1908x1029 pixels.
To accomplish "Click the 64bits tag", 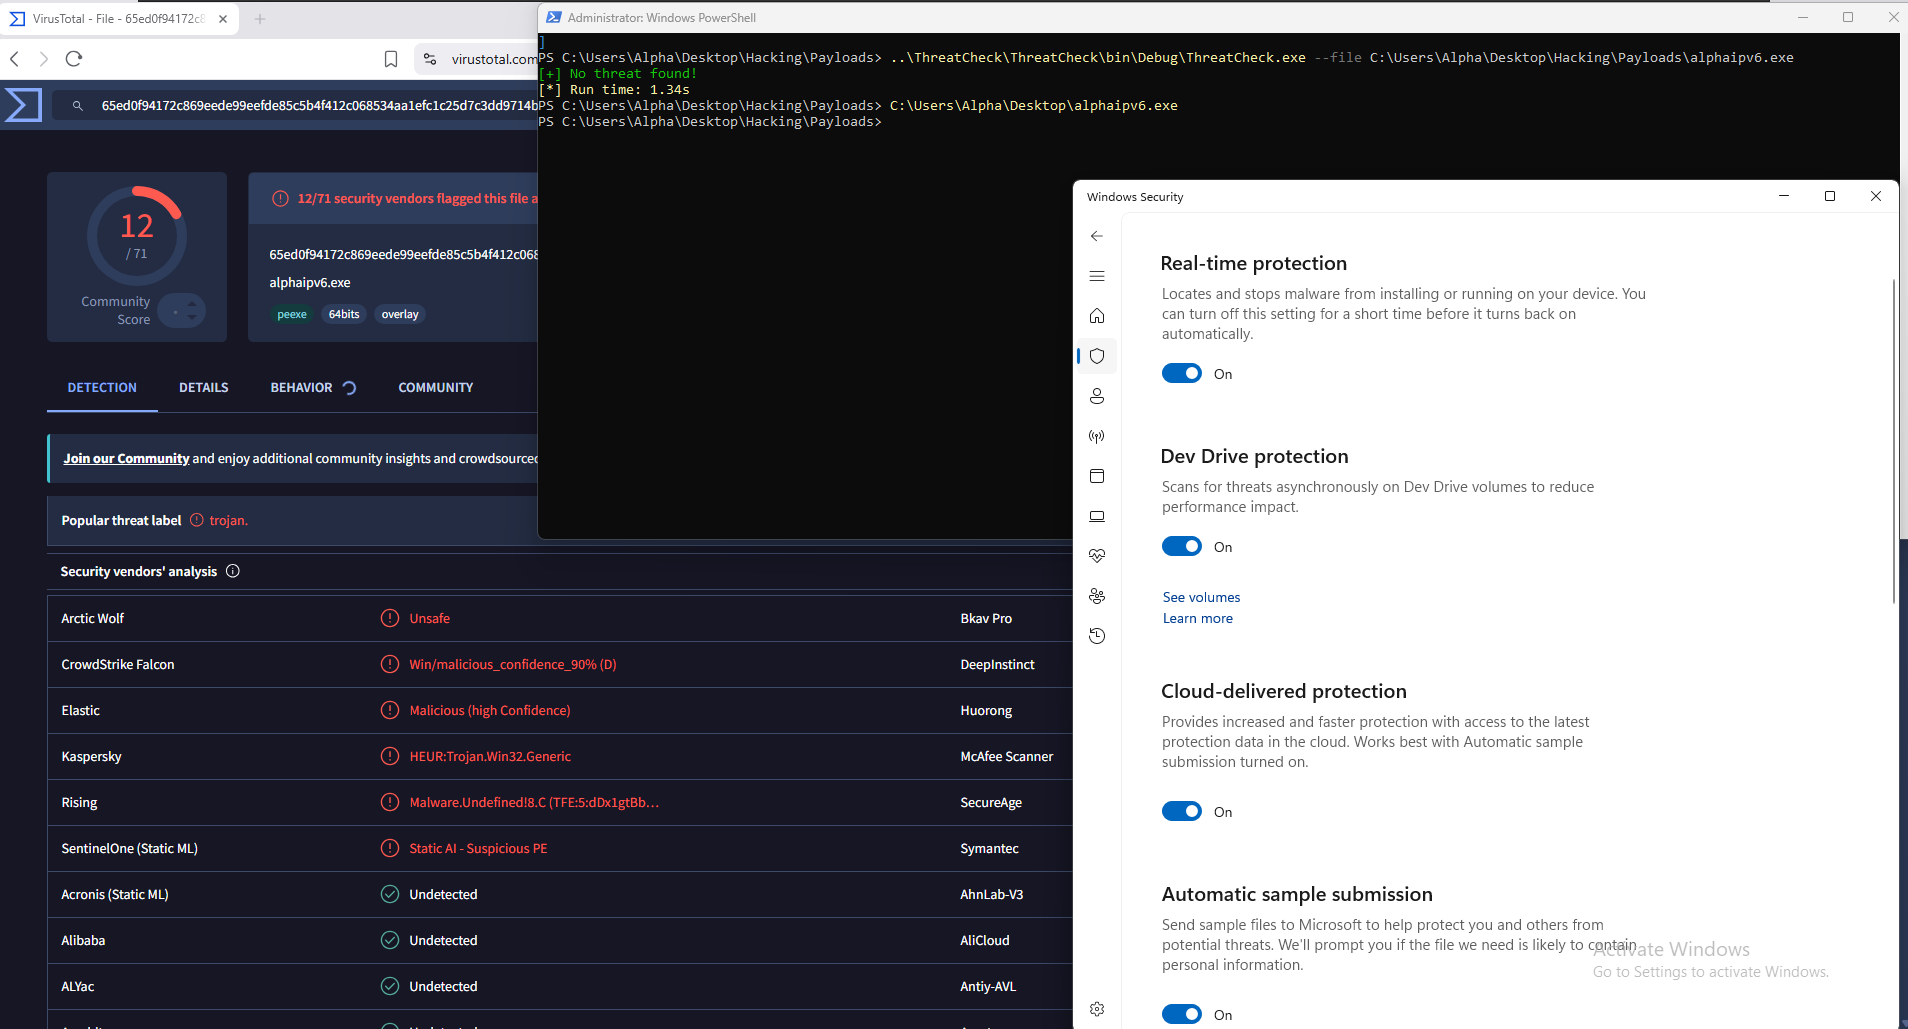I will pyautogui.click(x=344, y=314).
